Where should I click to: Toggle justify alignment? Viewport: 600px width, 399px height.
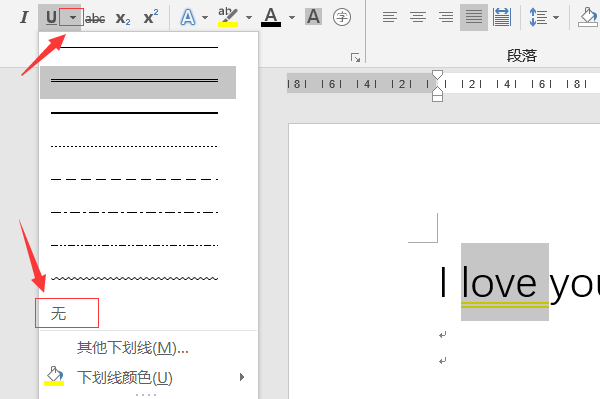(x=474, y=17)
